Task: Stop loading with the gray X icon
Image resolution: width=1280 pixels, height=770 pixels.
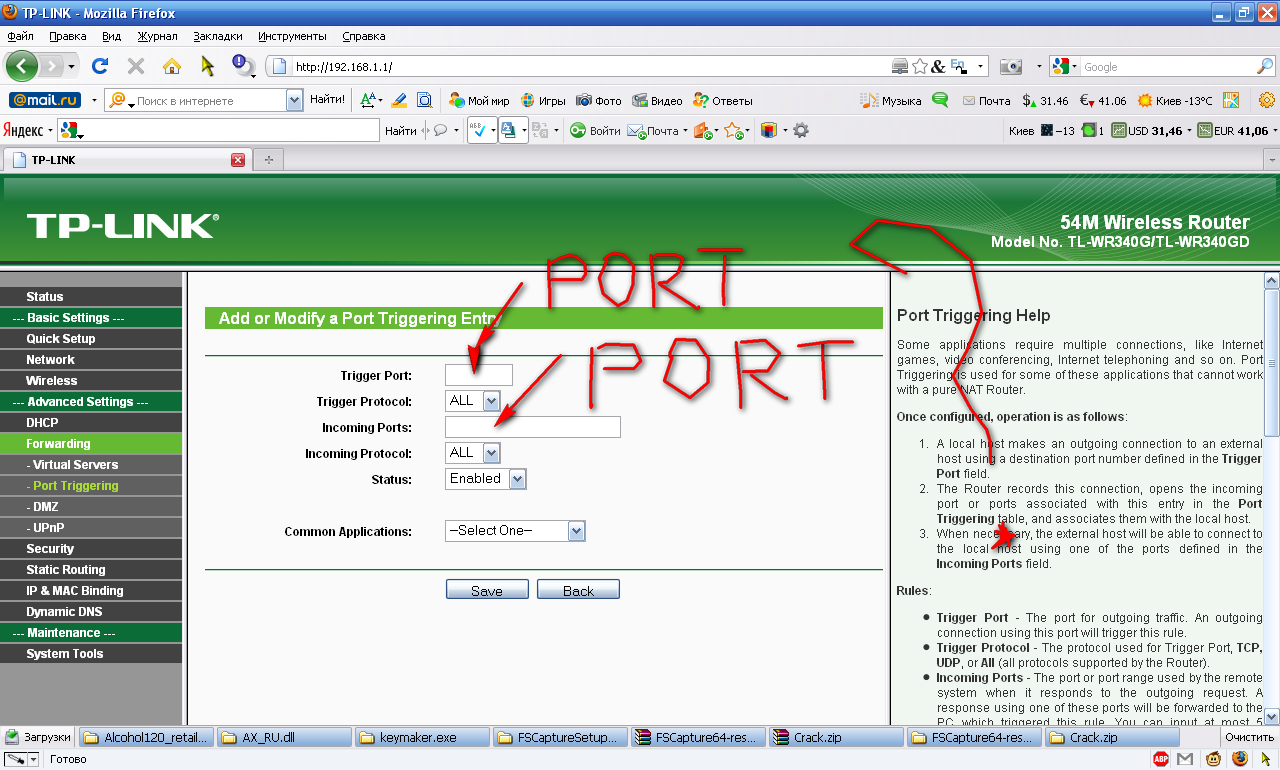Action: coord(135,66)
